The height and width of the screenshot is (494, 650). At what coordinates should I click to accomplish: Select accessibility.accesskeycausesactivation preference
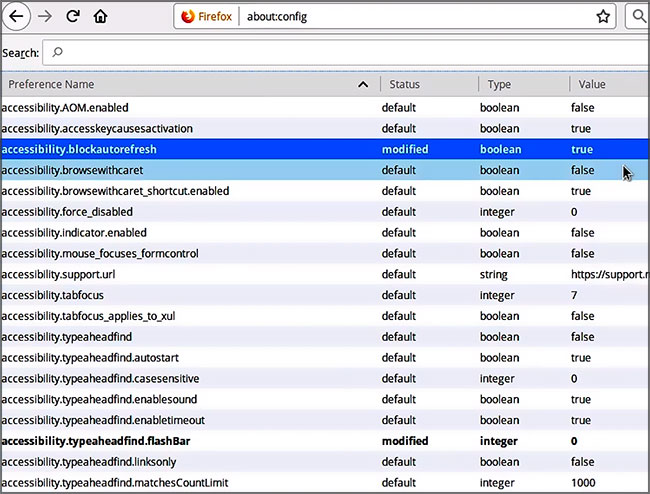coord(325,128)
